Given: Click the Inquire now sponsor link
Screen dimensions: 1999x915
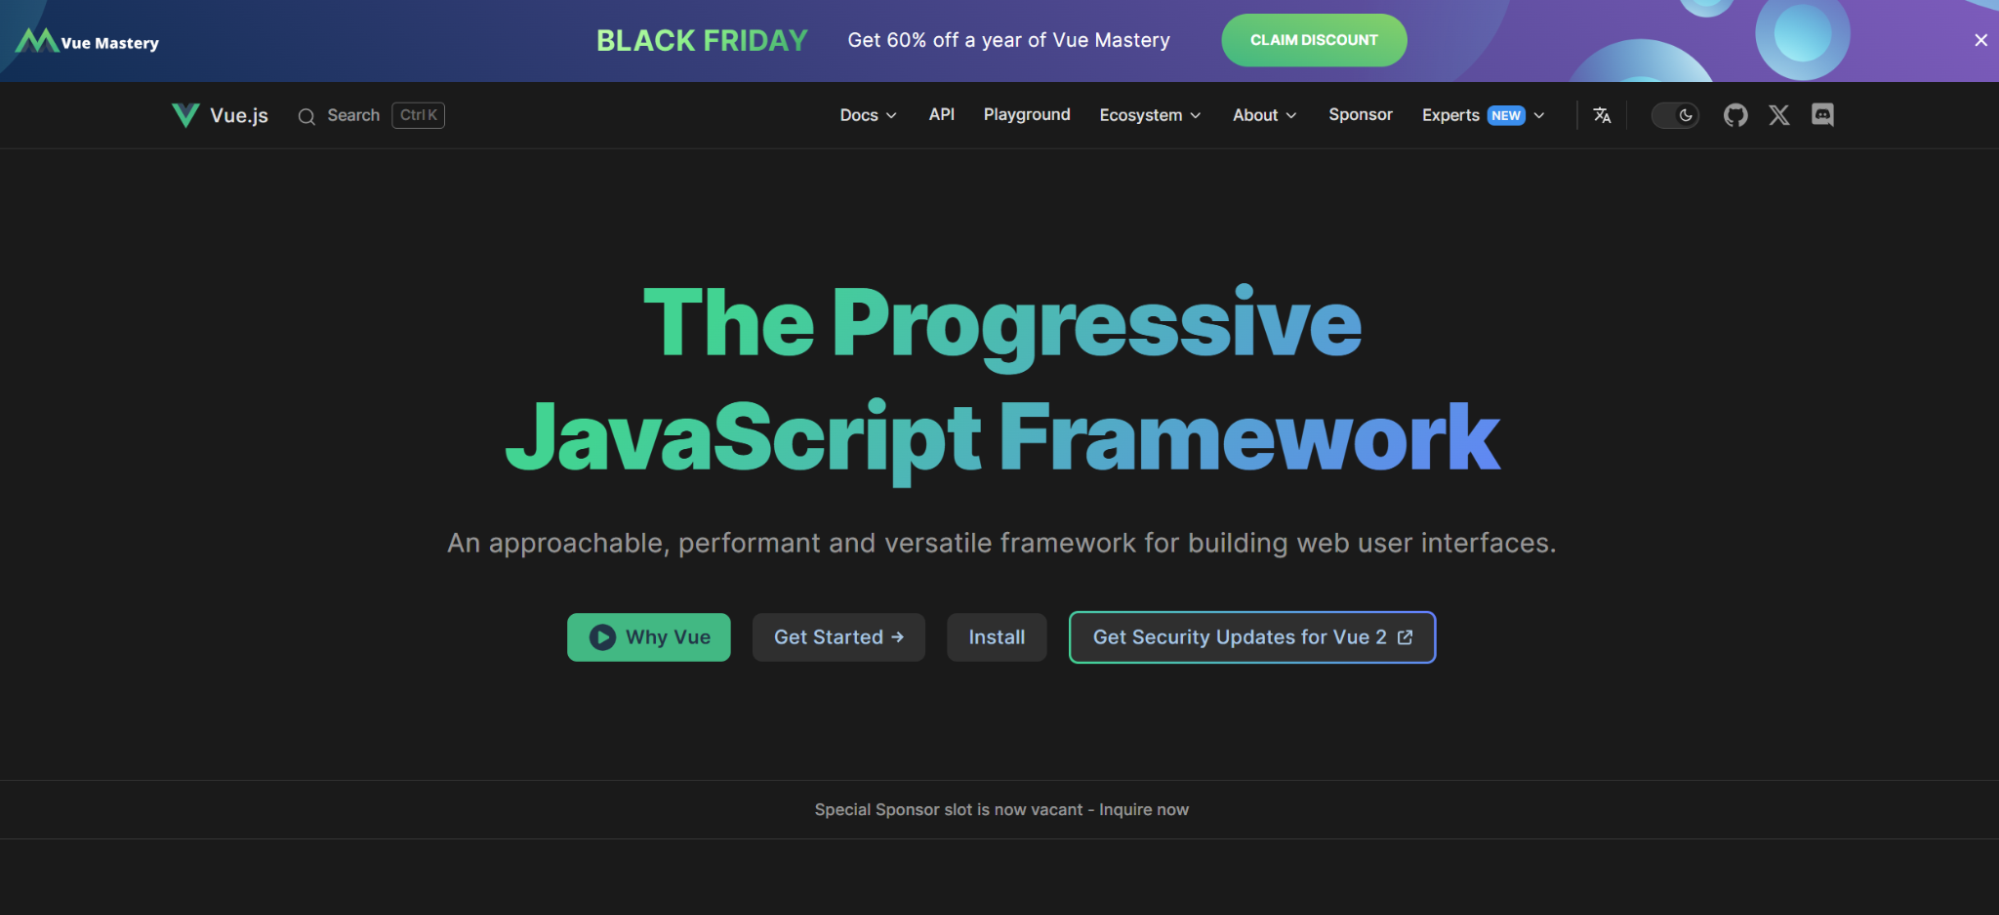Looking at the screenshot, I should click(1143, 809).
